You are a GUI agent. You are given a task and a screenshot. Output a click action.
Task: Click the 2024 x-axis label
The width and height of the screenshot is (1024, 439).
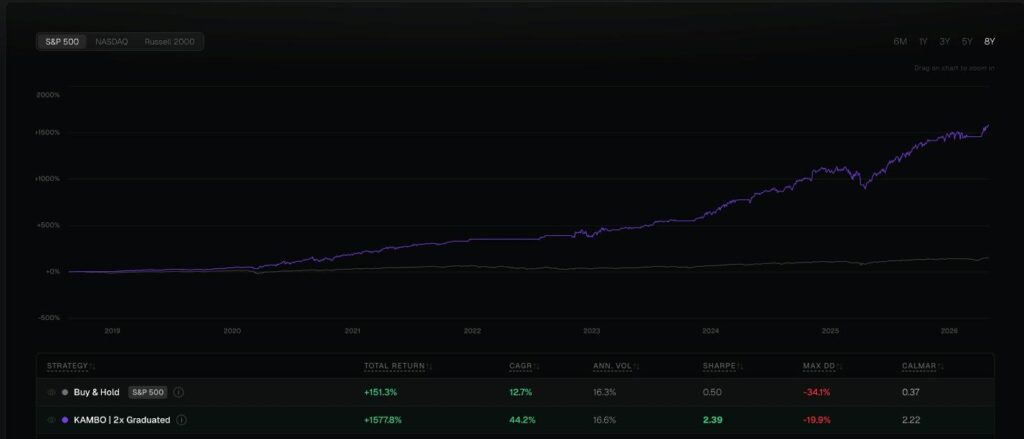coord(711,331)
